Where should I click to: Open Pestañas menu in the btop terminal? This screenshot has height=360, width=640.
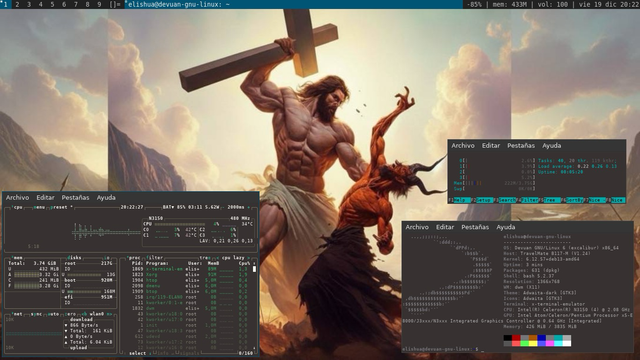point(76,198)
